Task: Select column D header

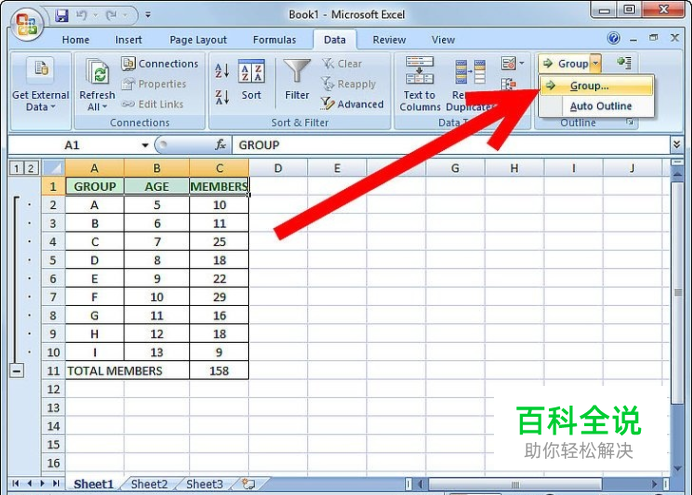Action: pos(278,168)
